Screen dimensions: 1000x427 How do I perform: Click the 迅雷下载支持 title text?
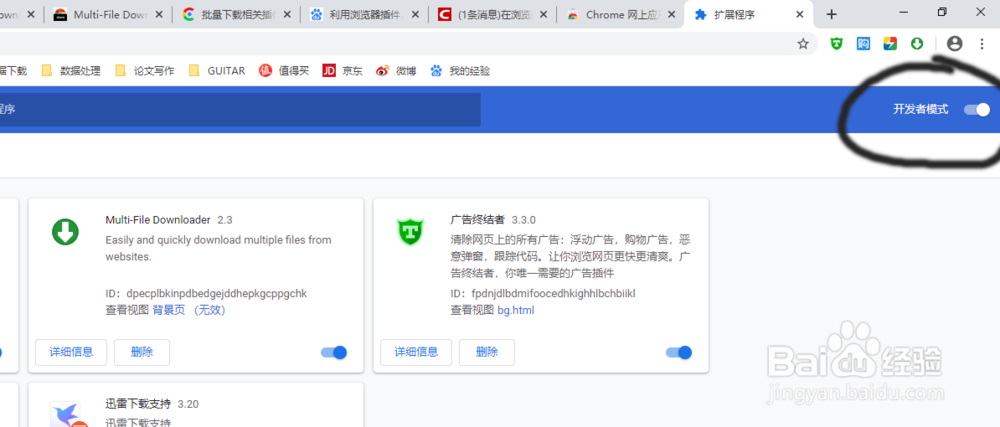(x=138, y=403)
